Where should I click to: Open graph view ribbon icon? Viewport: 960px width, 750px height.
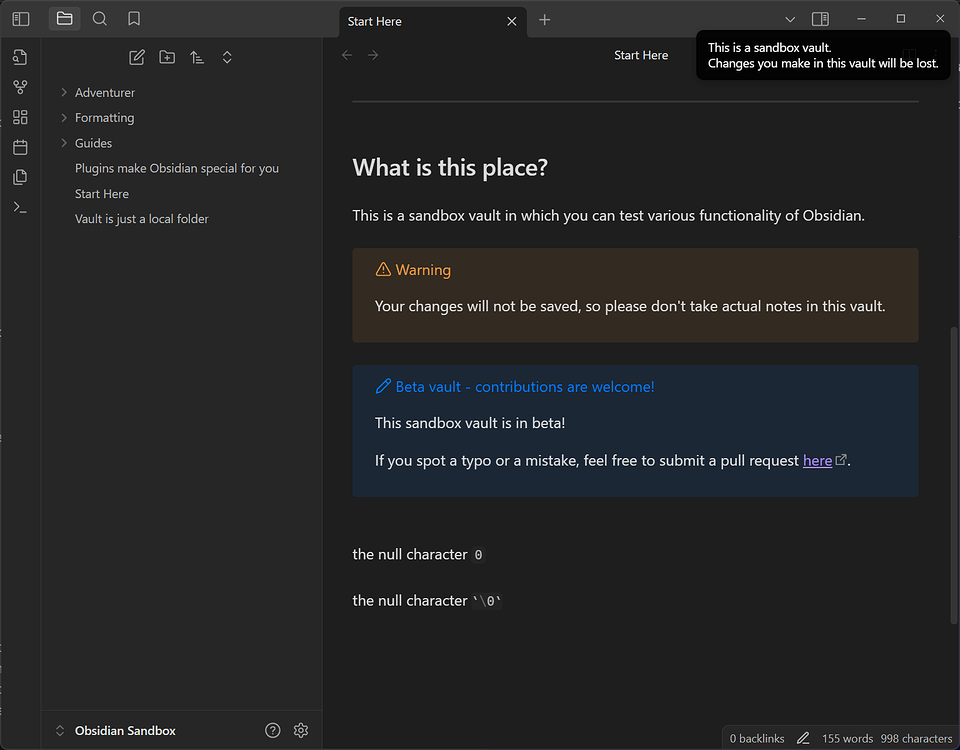[x=20, y=87]
